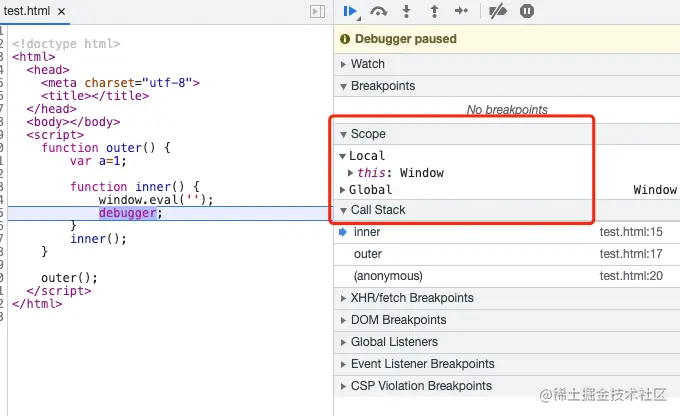680x416 pixels.
Task: Select the (anonymous) call stack frame
Action: (x=507, y=276)
